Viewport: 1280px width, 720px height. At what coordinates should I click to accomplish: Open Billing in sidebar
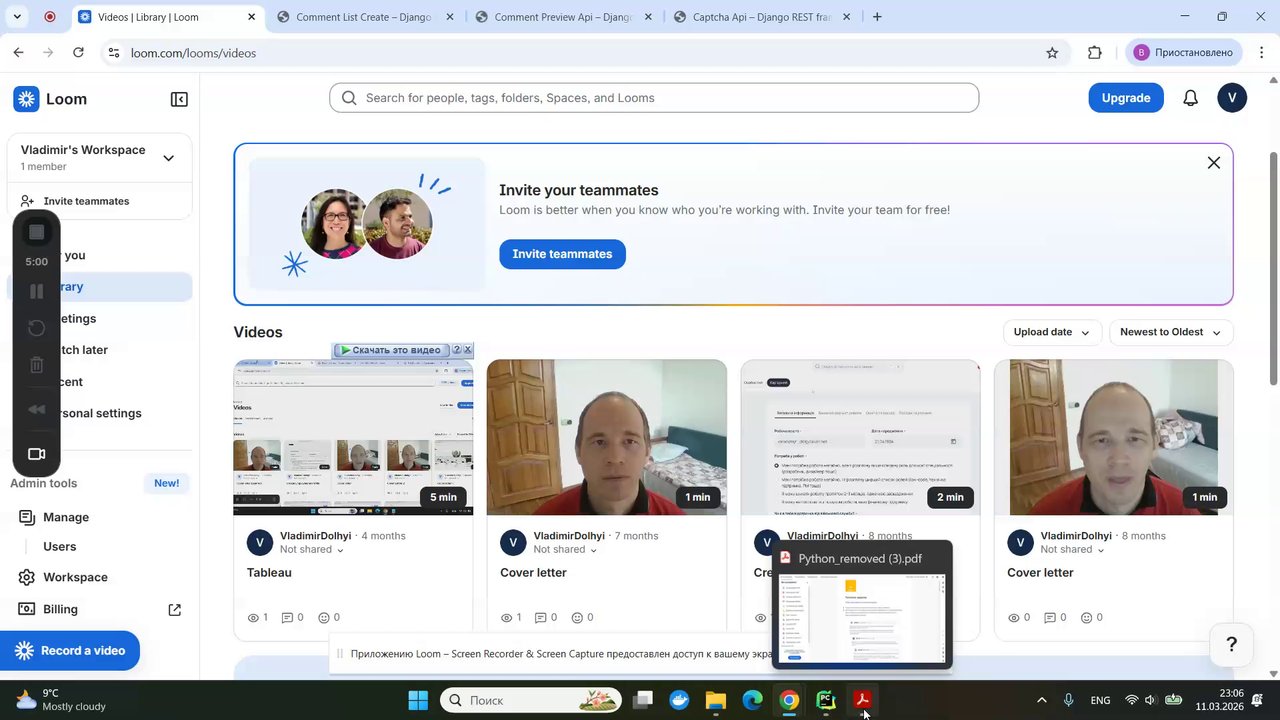pyautogui.click(x=60, y=609)
